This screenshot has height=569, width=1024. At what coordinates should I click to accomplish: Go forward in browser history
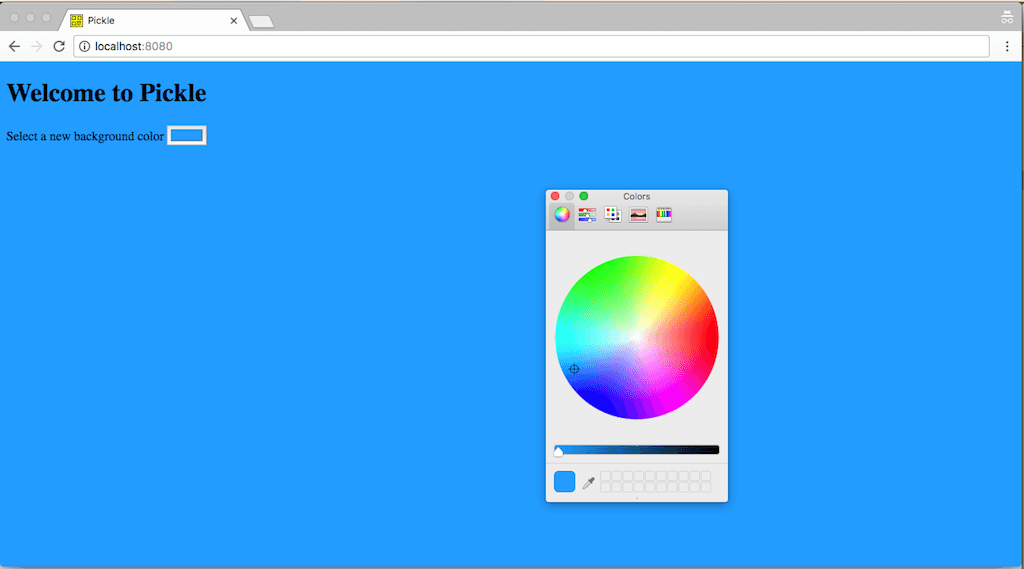[x=37, y=46]
